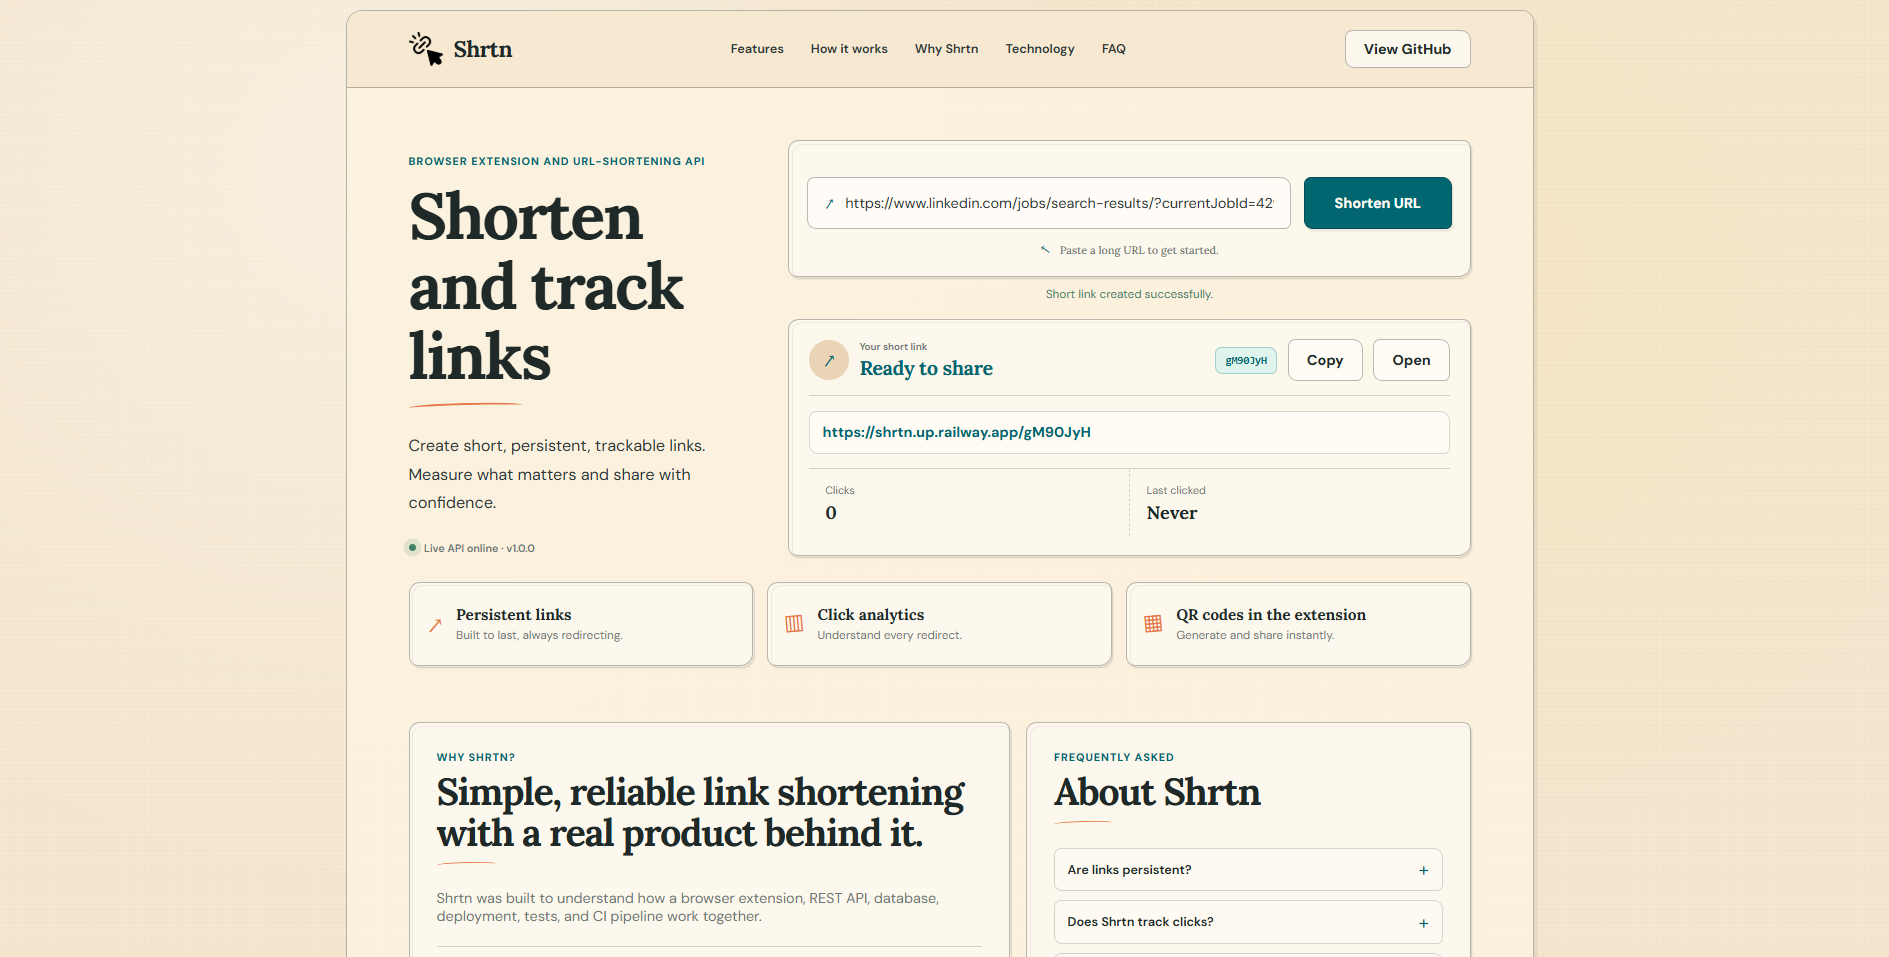Click 'Shorten and track links' headline
The height and width of the screenshot is (957, 1889).
[546, 287]
